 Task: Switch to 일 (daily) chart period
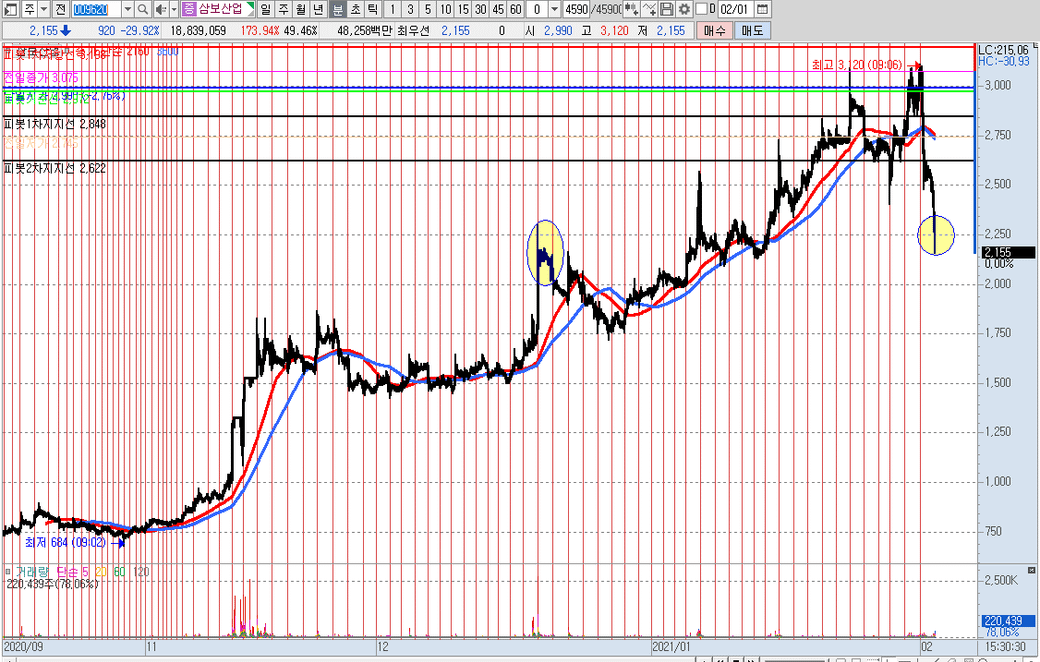coord(265,9)
